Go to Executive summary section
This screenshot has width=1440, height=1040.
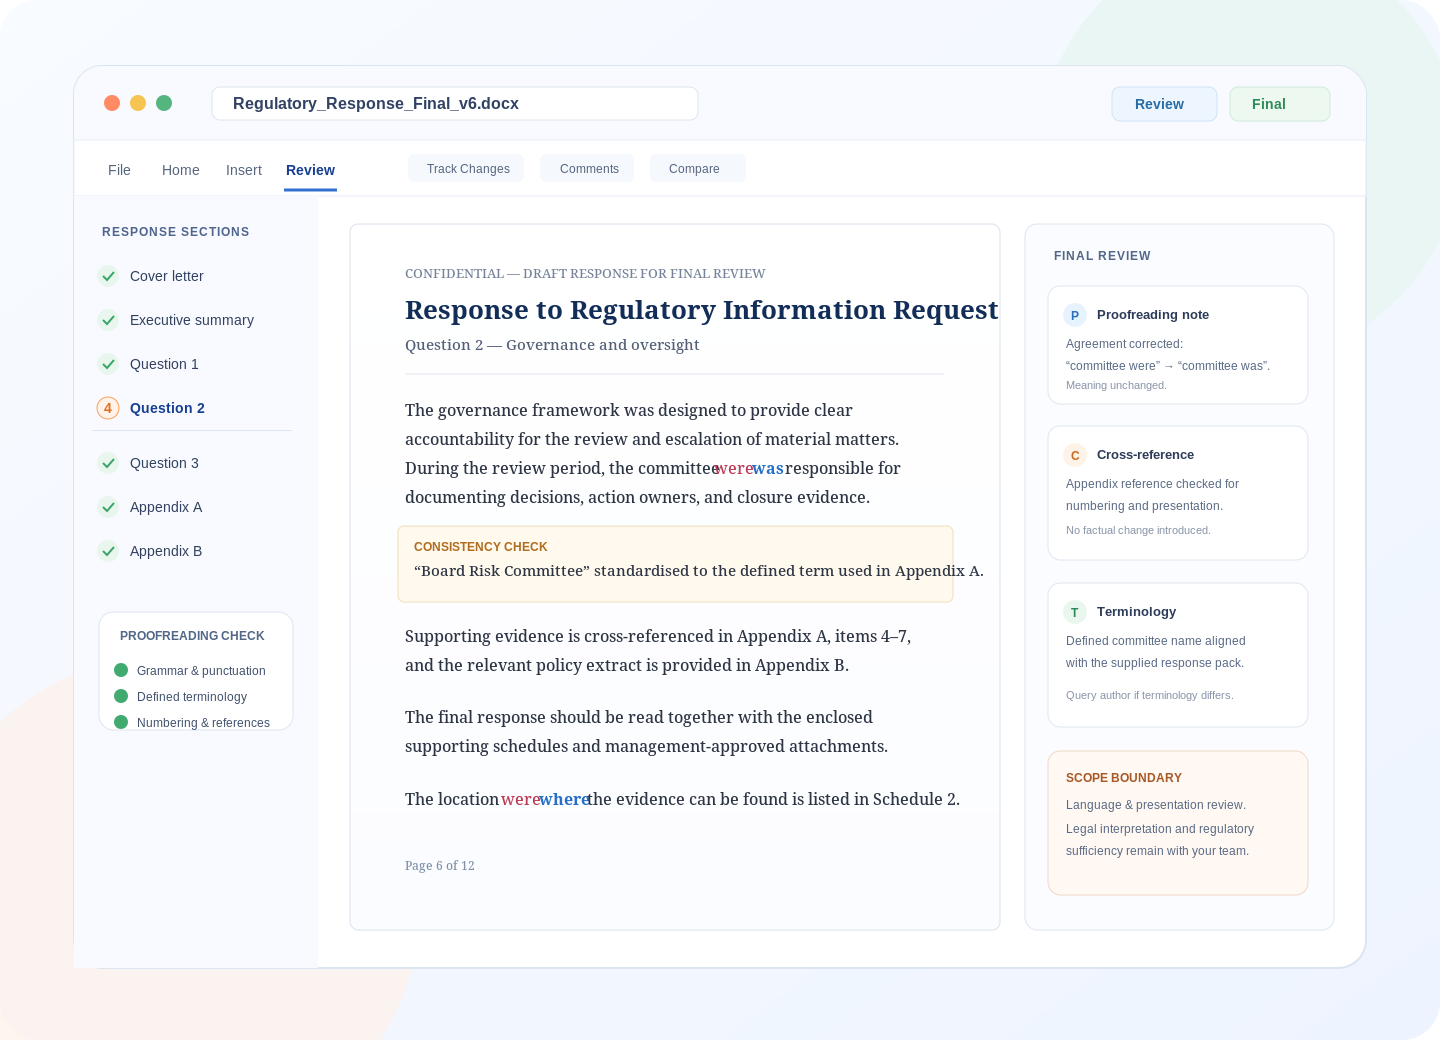[192, 320]
